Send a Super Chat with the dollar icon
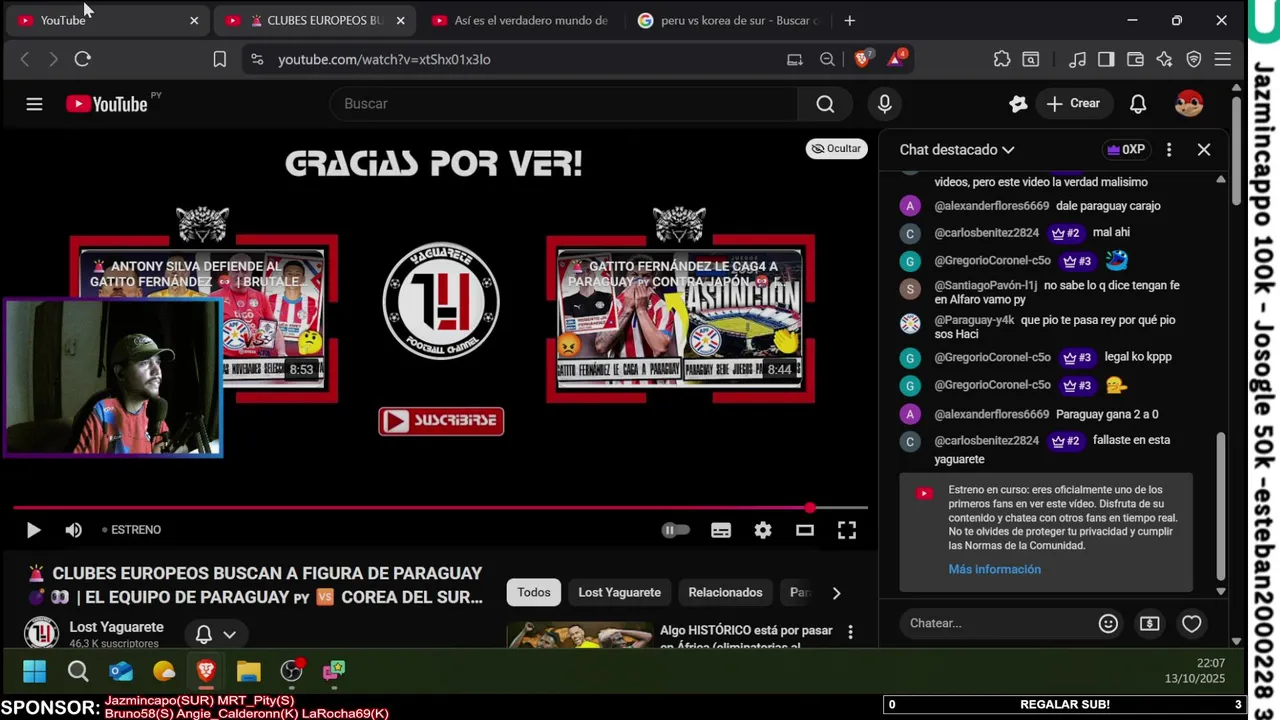The image size is (1280, 720). [x=1150, y=623]
